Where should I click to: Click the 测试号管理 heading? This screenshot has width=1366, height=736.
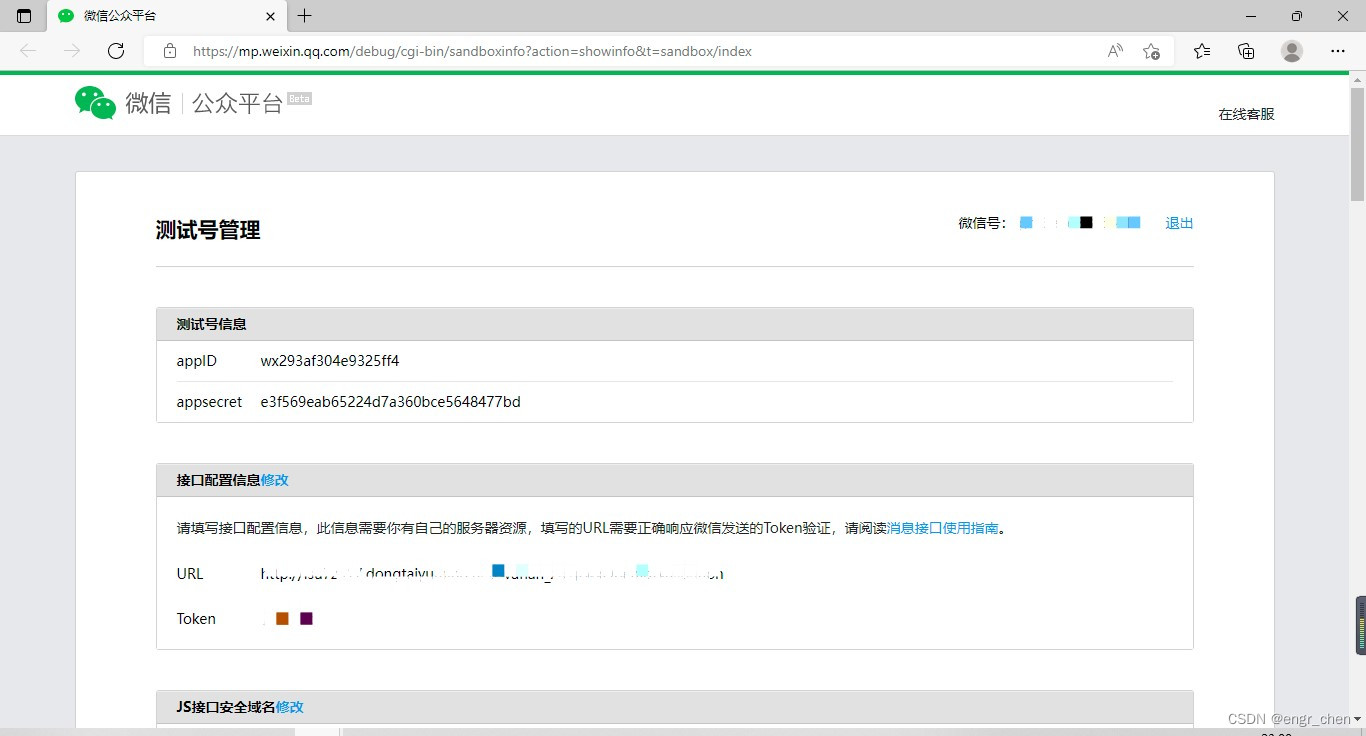pos(208,230)
